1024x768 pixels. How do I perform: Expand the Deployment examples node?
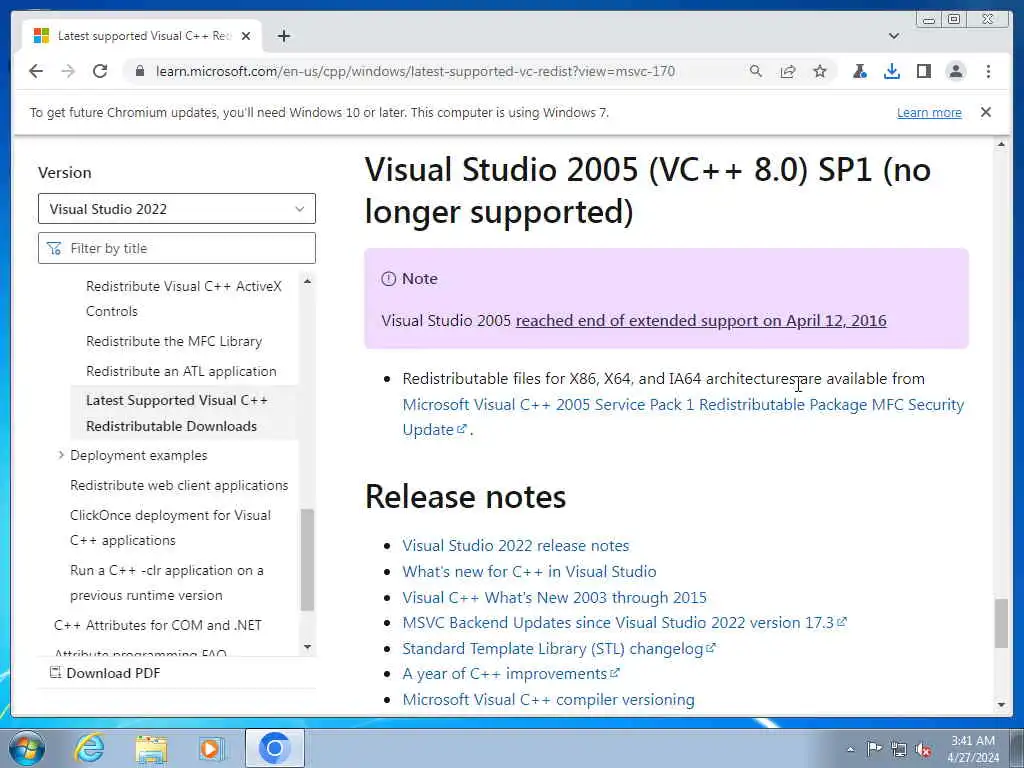pos(61,455)
